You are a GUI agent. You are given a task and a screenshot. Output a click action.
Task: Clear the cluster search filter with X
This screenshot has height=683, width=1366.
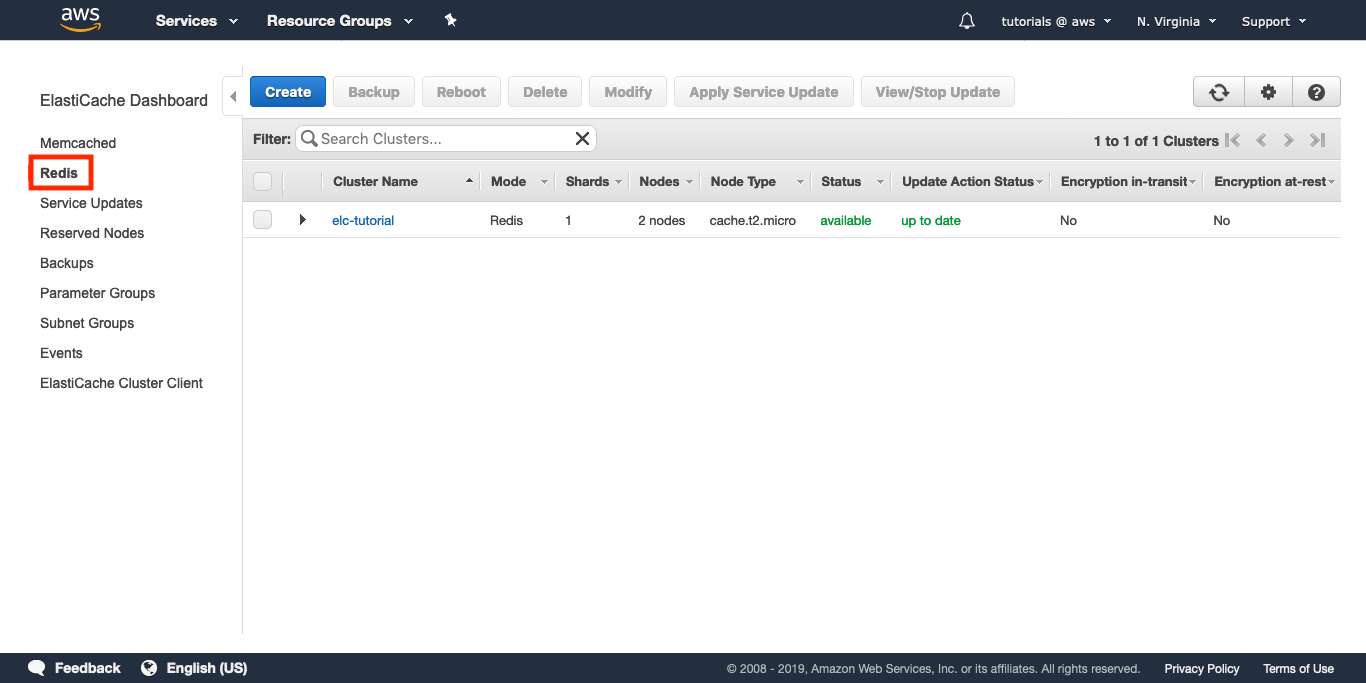click(582, 139)
